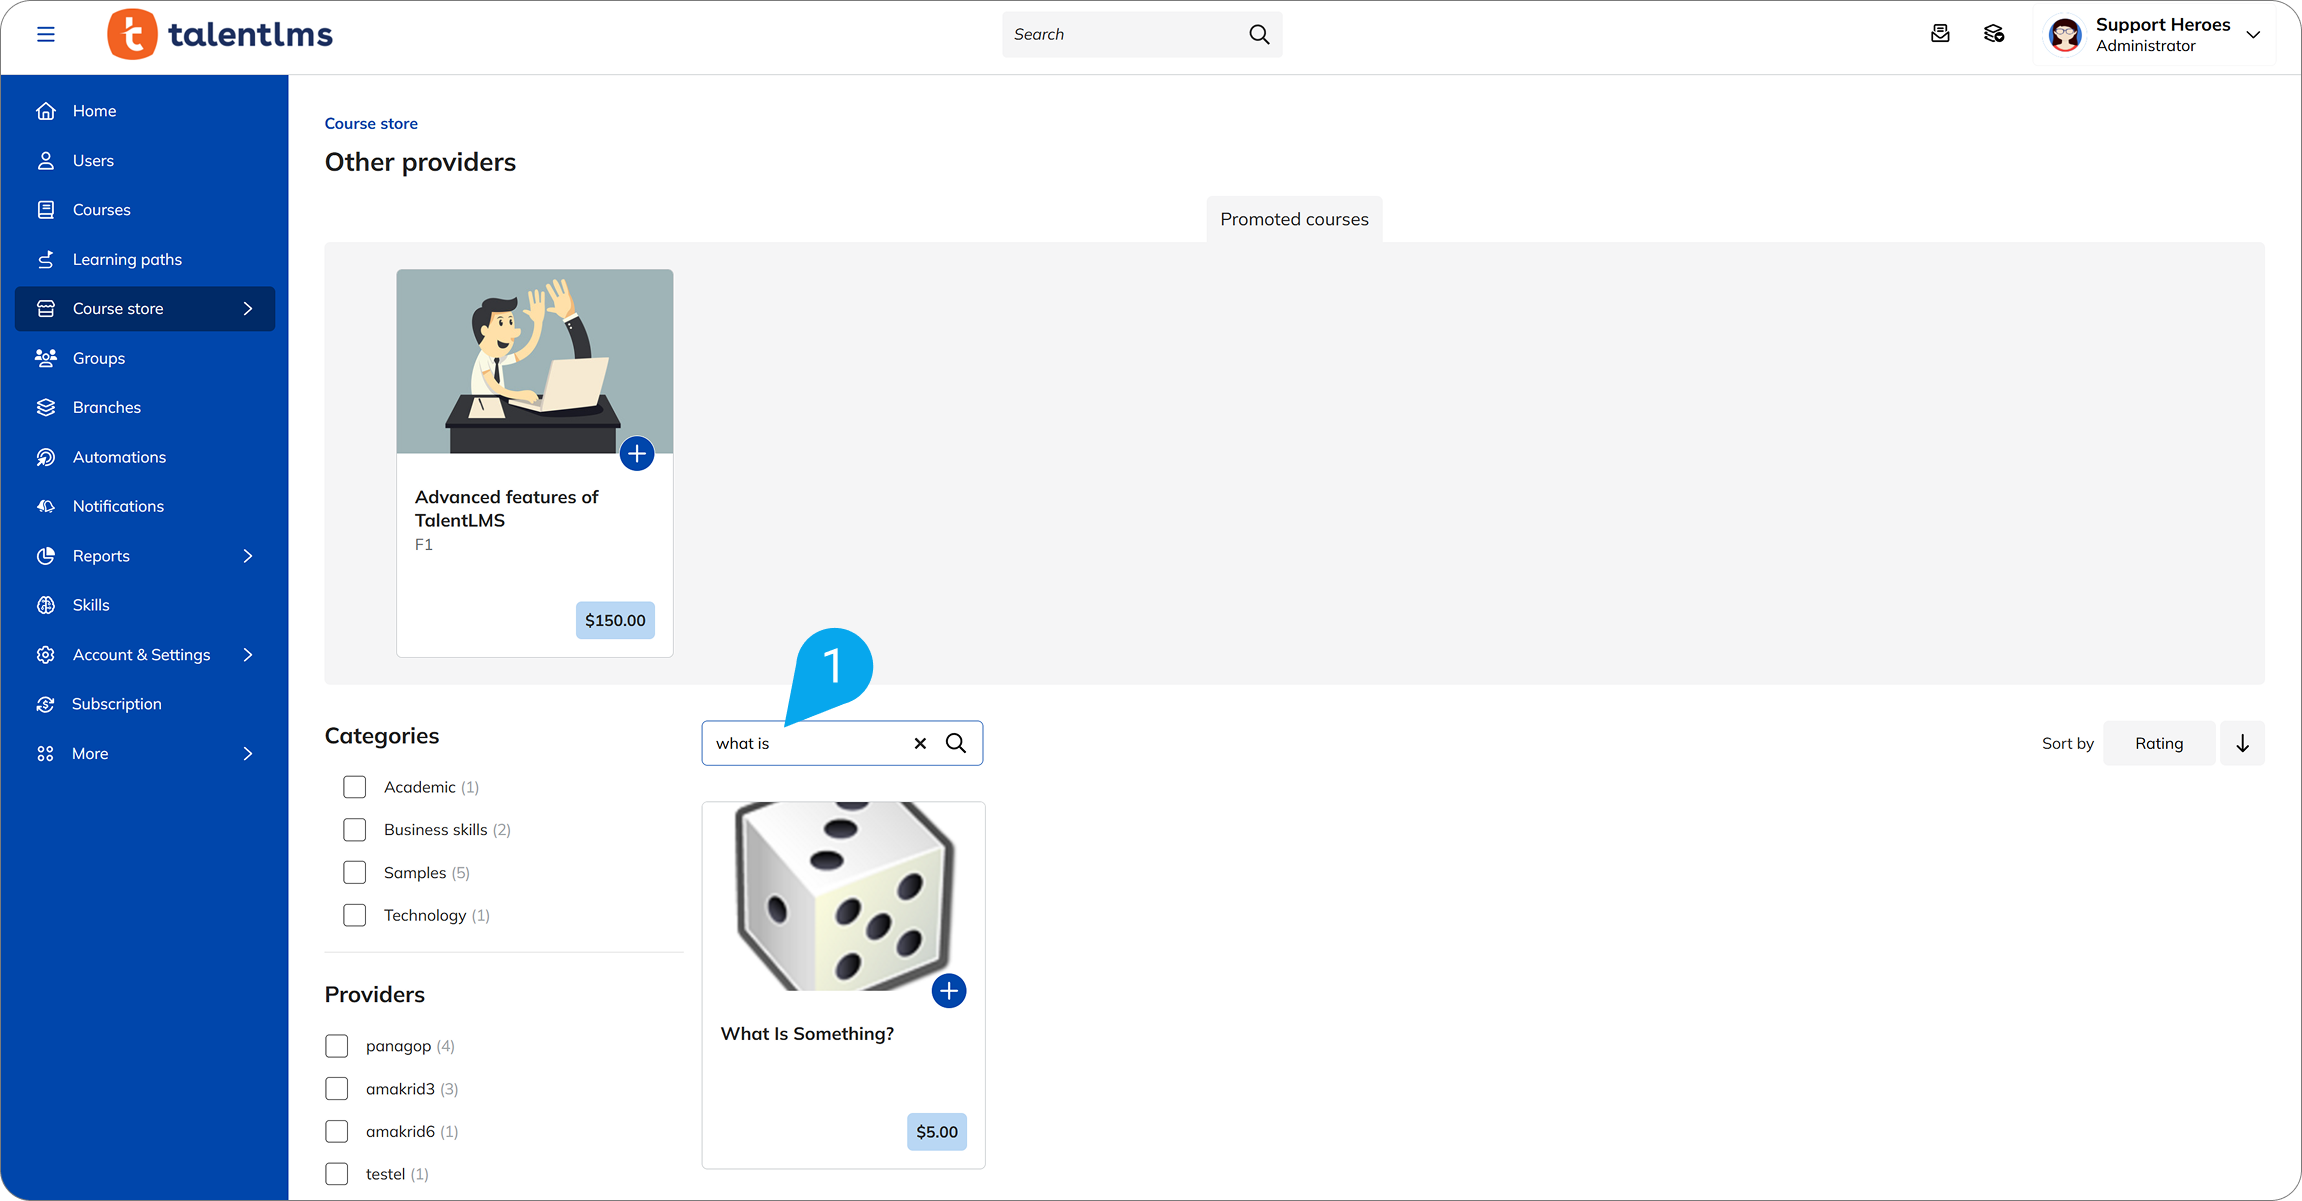Image resolution: width=2302 pixels, height=1201 pixels.
Task: Open the Sort by Rating dropdown
Action: click(2159, 743)
